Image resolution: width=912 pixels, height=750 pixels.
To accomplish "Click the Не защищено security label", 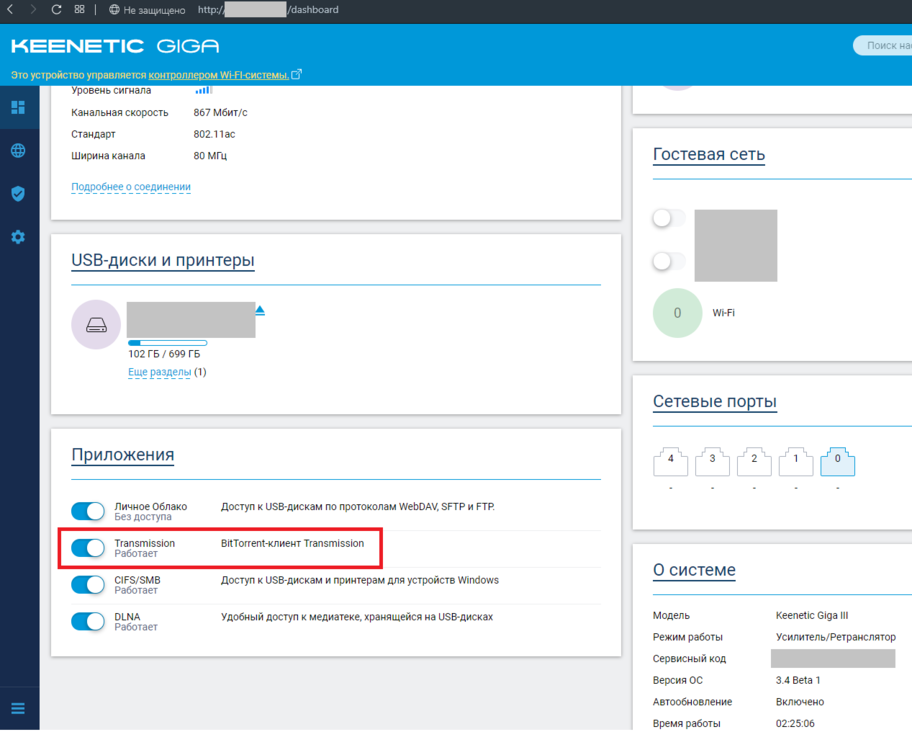I will [x=154, y=10].
